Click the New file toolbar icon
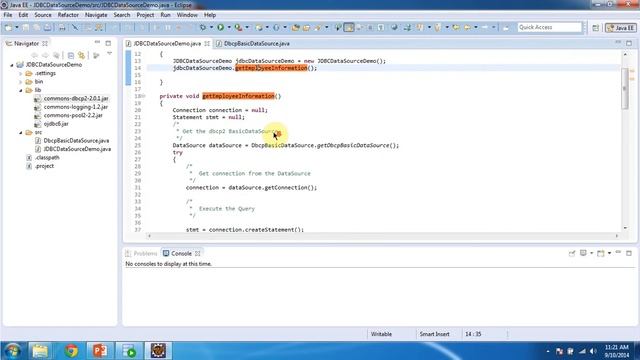The height and width of the screenshot is (360, 640). click(9, 27)
